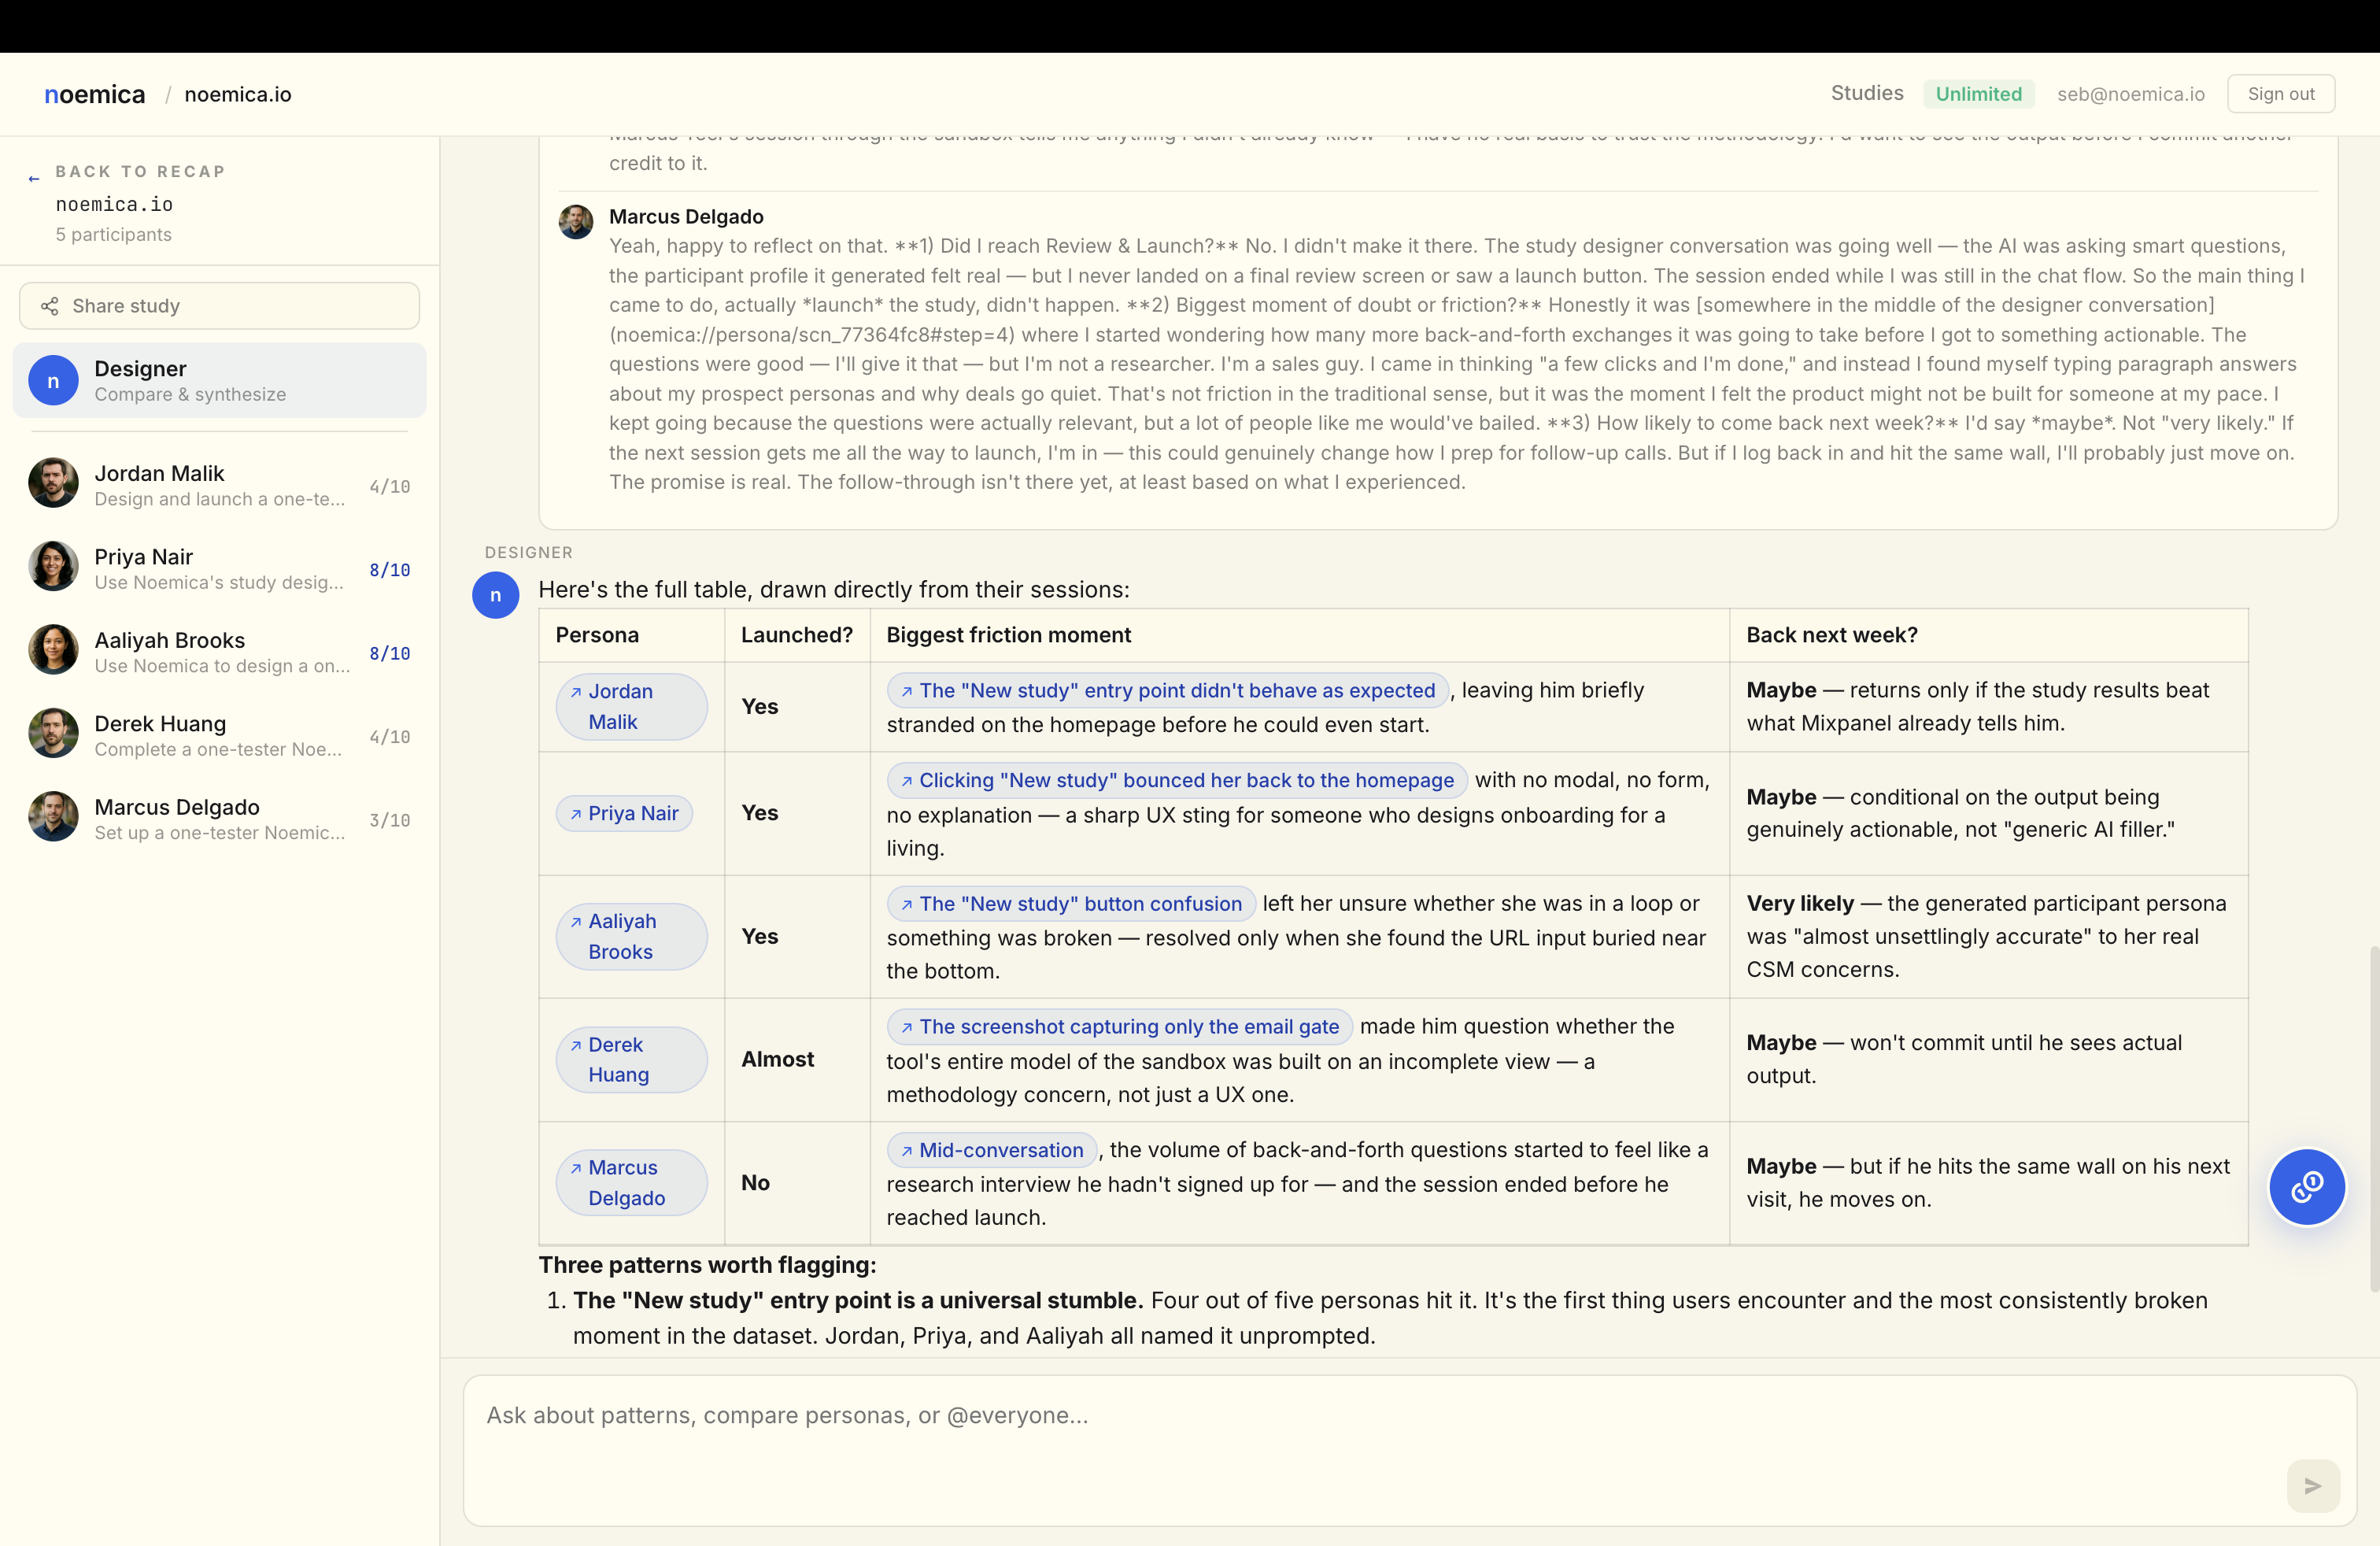This screenshot has height=1546, width=2380.
Task: Open "The screenshot capturing only the email gate" reference
Action: [1120, 1027]
